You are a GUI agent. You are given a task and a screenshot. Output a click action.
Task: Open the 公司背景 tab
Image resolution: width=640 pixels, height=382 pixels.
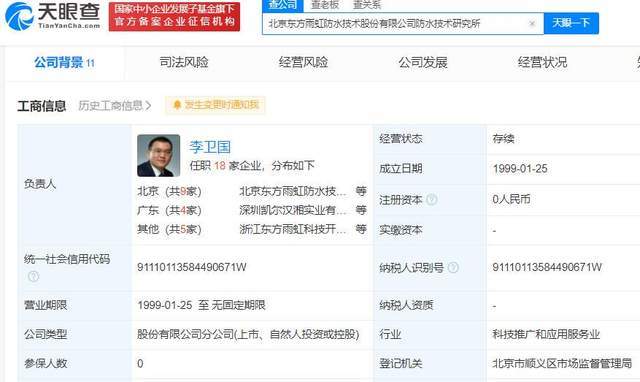tap(64, 62)
